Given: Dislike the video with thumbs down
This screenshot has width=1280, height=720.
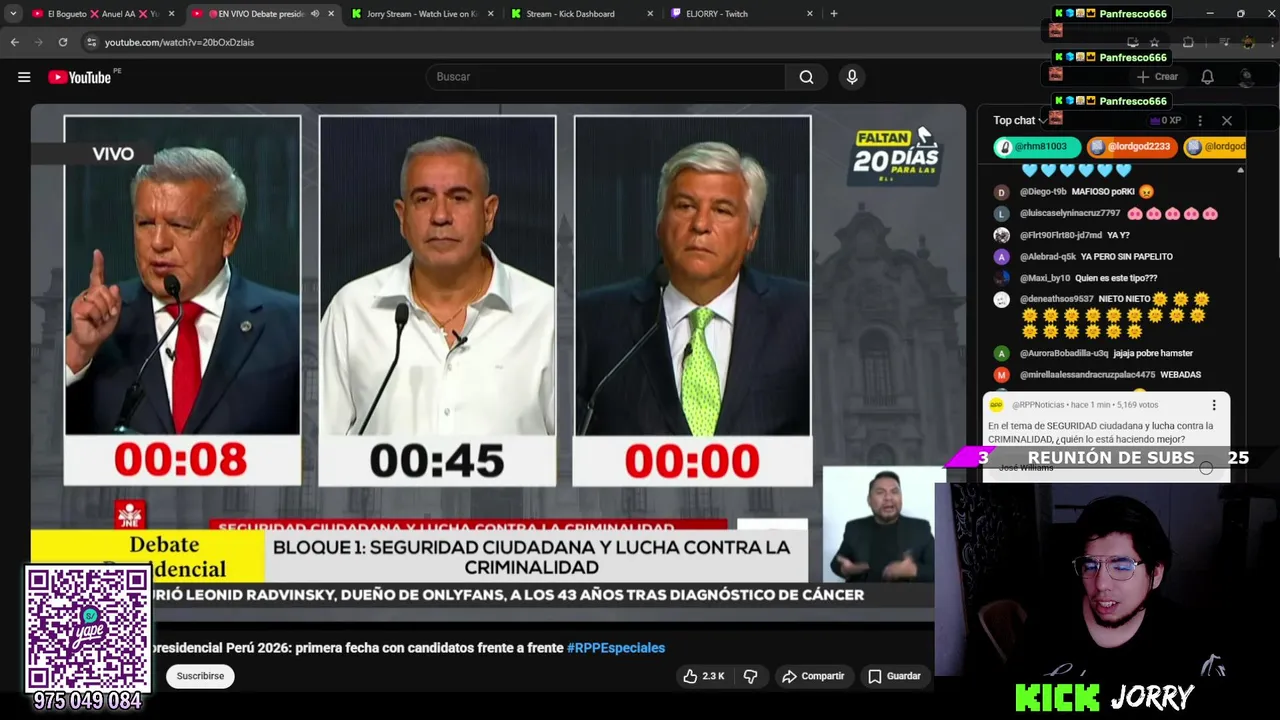Looking at the screenshot, I should pos(750,676).
